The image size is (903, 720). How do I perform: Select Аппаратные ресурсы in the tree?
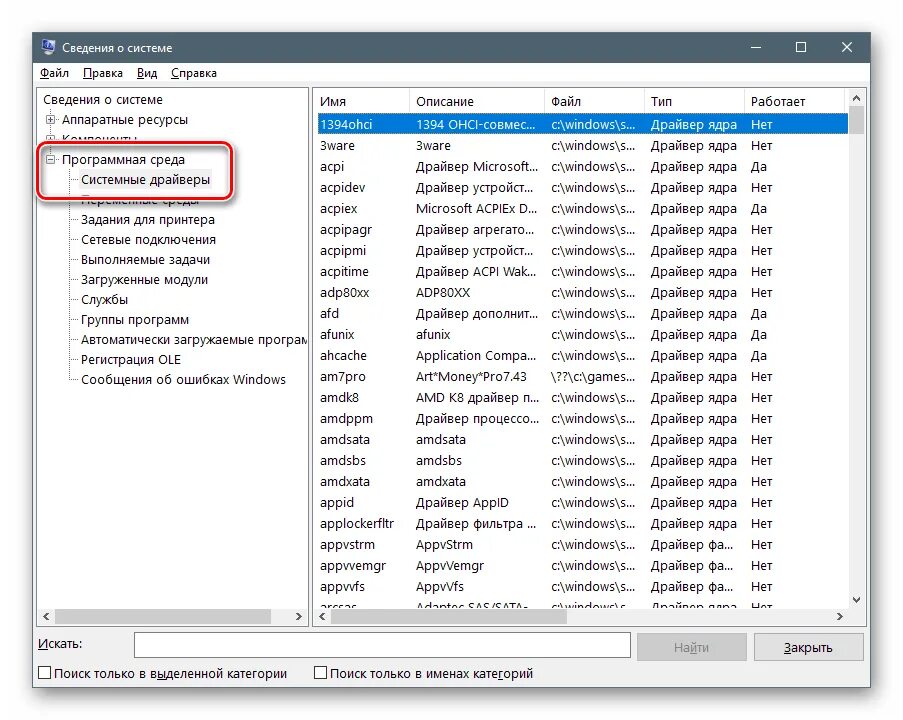pos(125,120)
